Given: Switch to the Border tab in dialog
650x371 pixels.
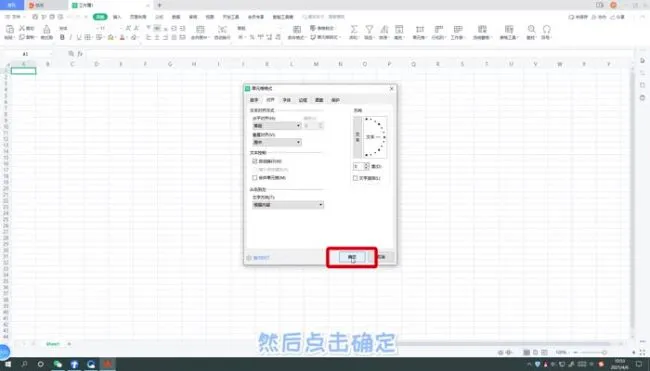Looking at the screenshot, I should (303, 100).
